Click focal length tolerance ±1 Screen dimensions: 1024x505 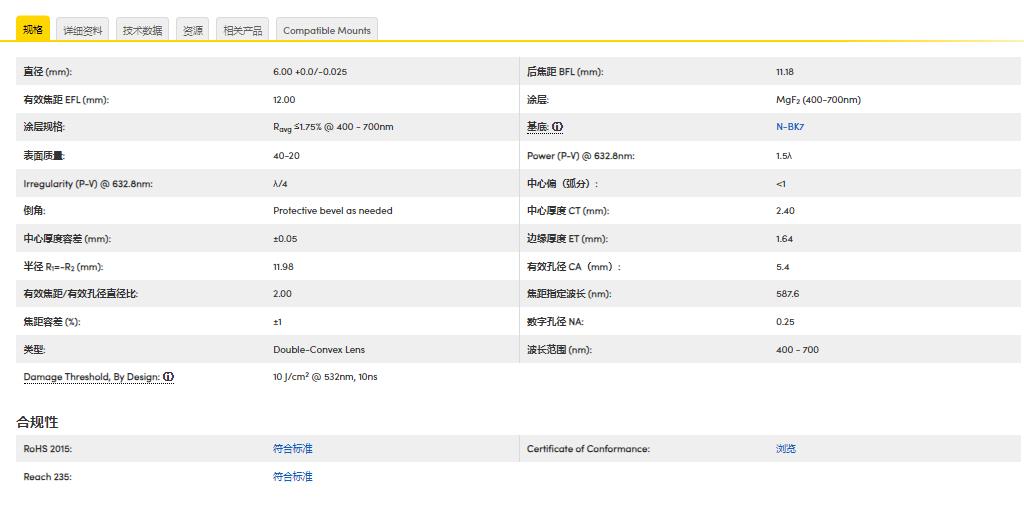coord(277,322)
